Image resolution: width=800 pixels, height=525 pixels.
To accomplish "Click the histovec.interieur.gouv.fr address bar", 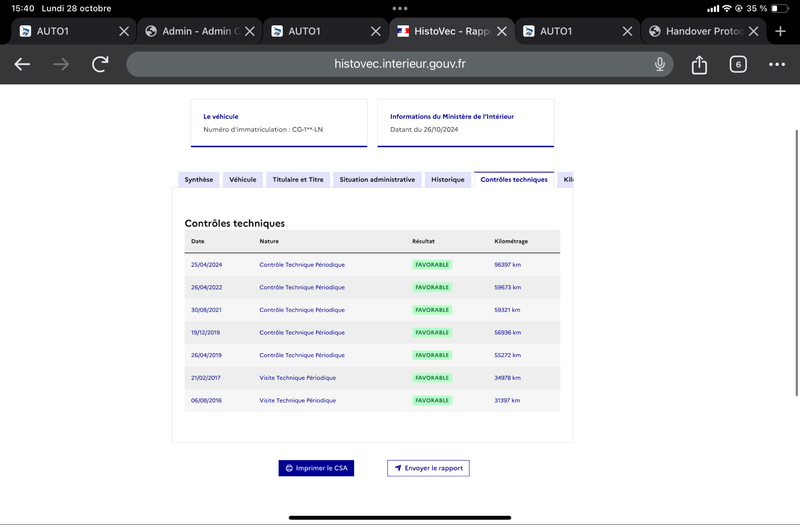I will coord(399,64).
